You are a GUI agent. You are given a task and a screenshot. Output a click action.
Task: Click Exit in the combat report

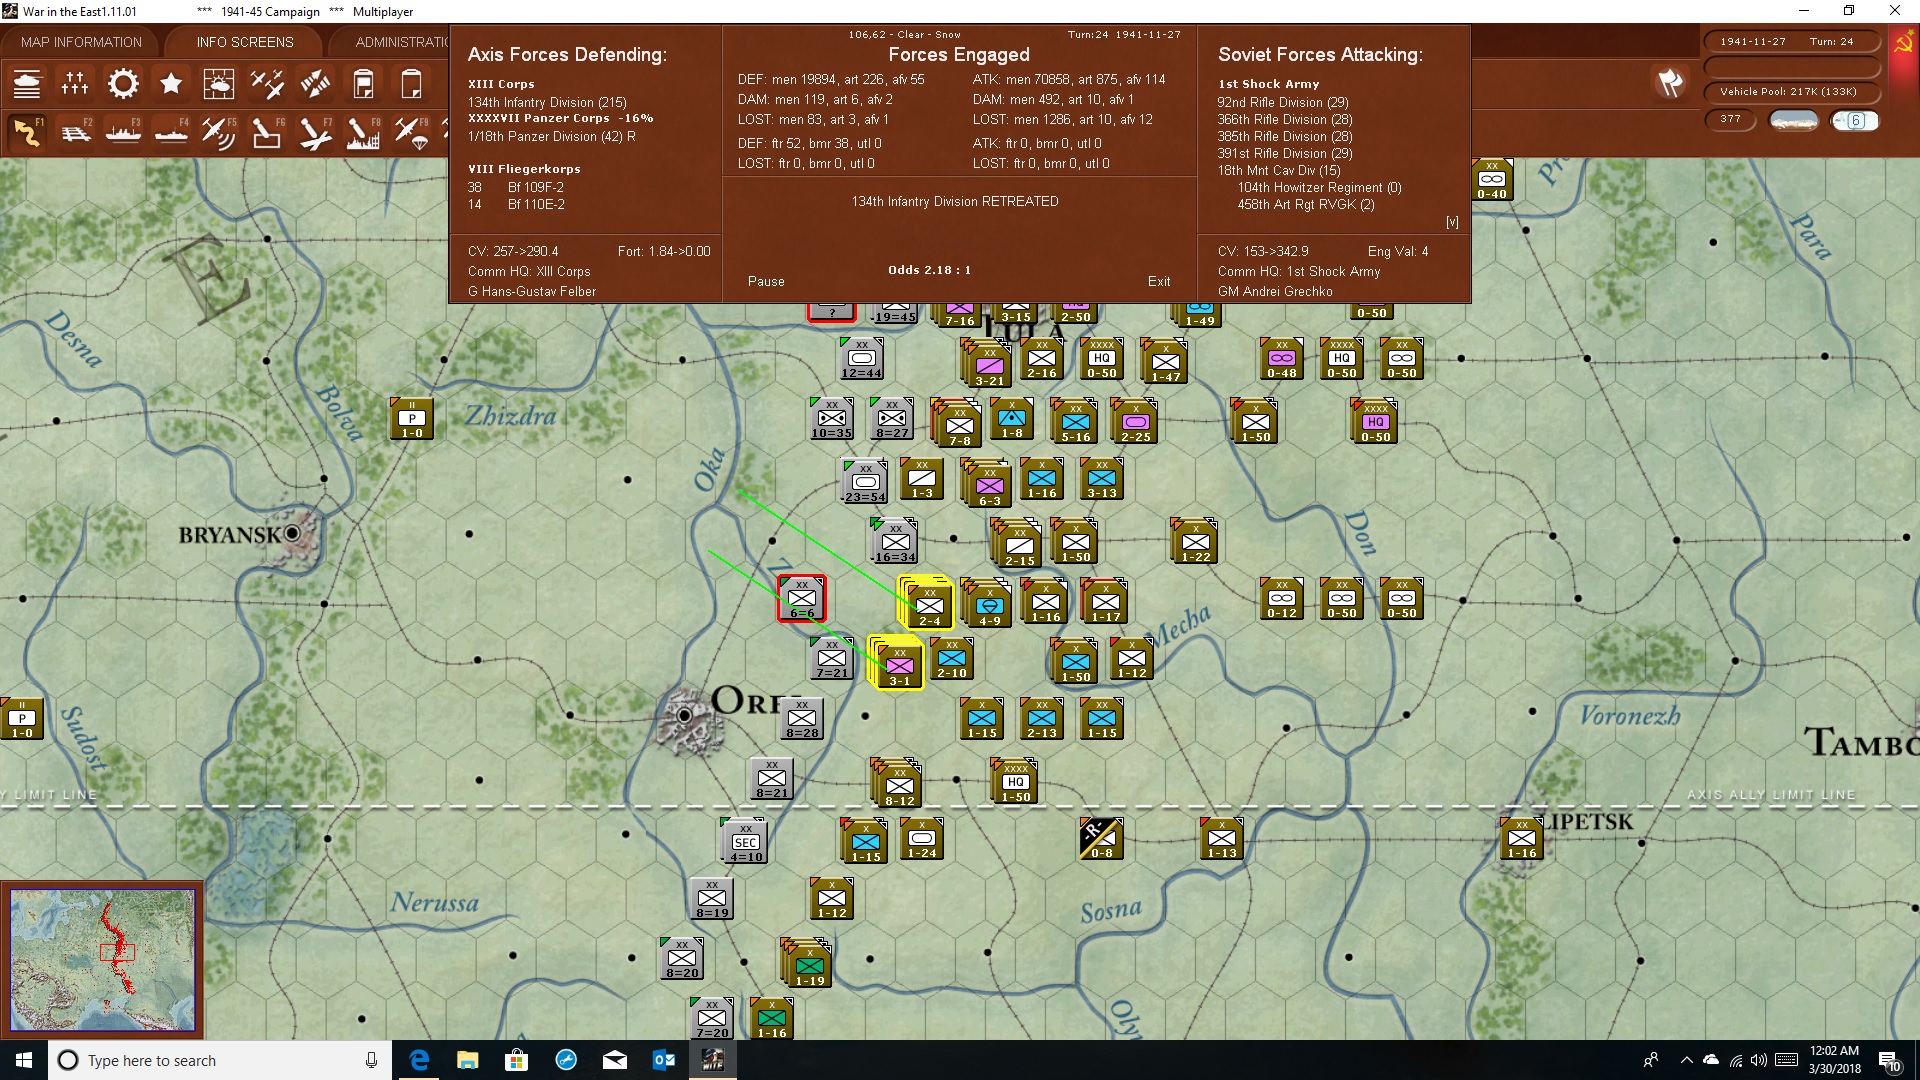1159,282
